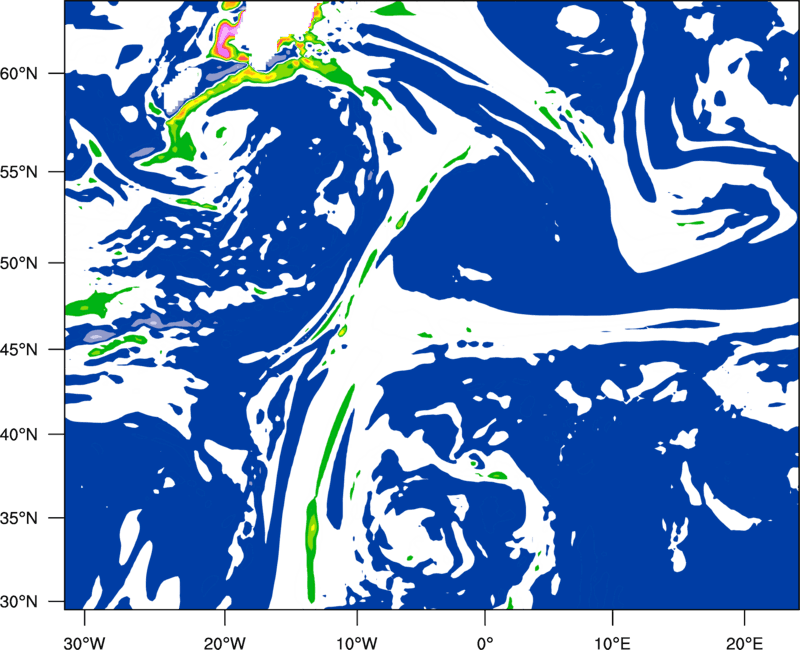Click the 0° longitude label
Screen dimensions: 800x650
pyautogui.click(x=485, y=643)
